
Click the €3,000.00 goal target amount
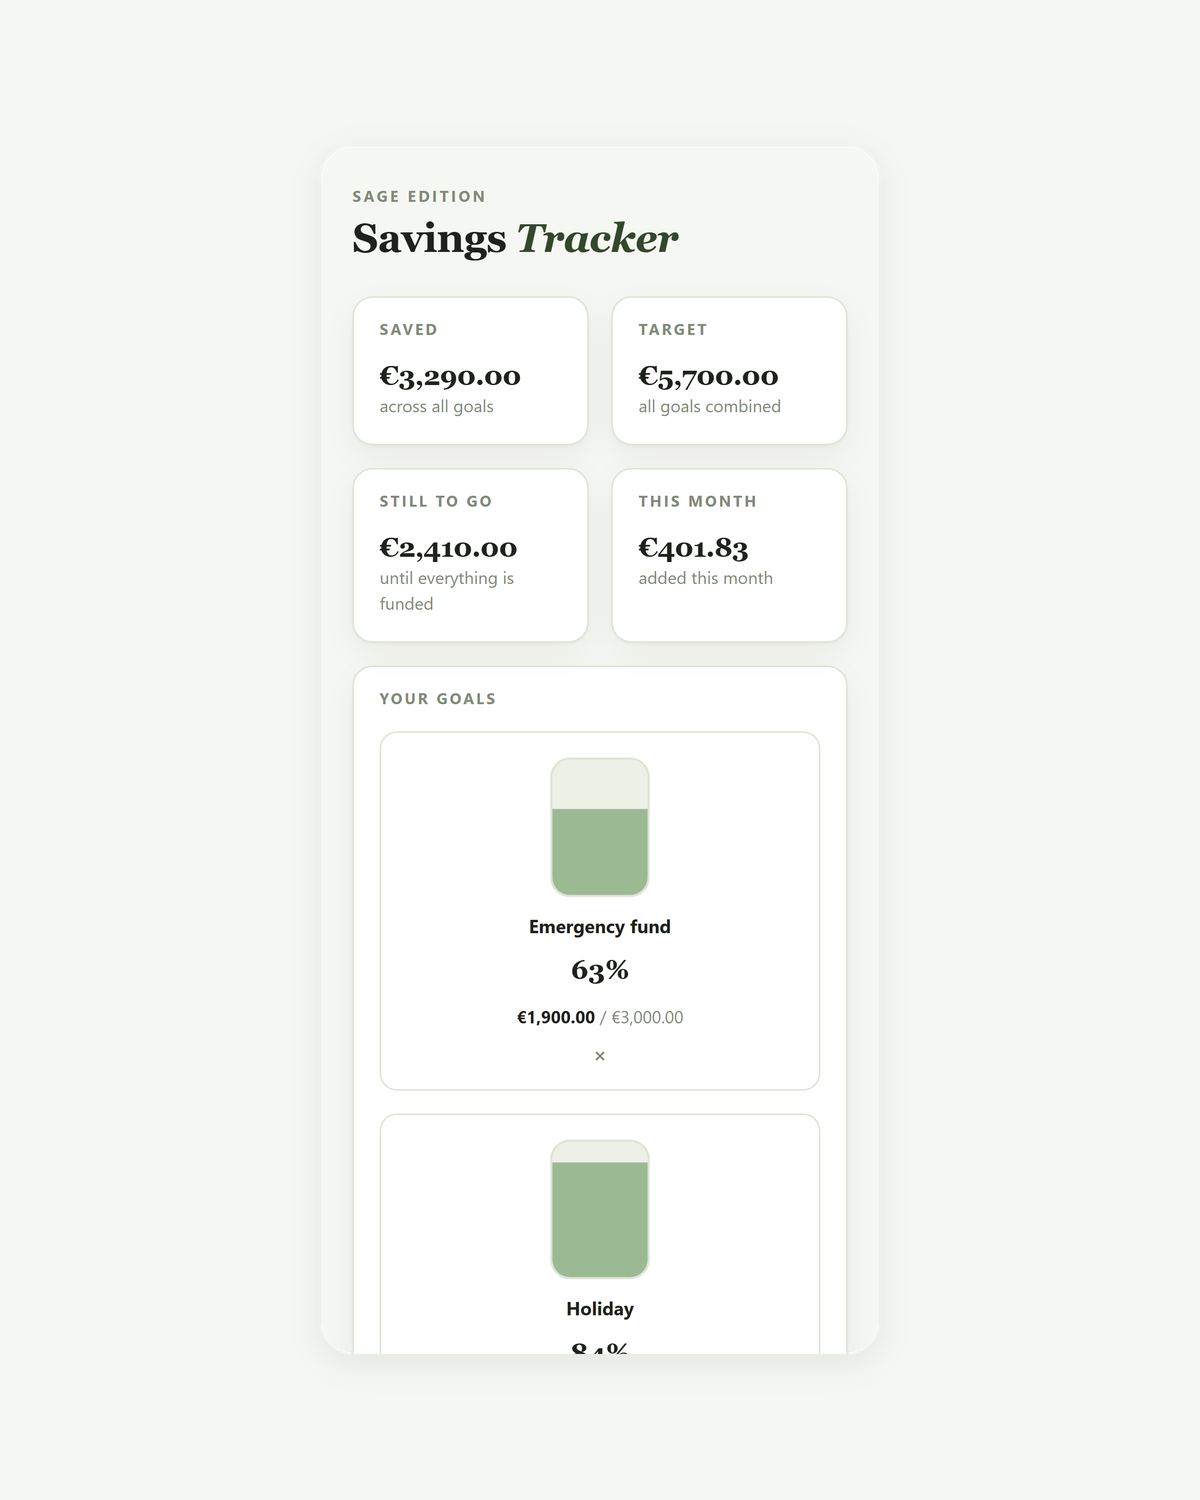point(647,1017)
